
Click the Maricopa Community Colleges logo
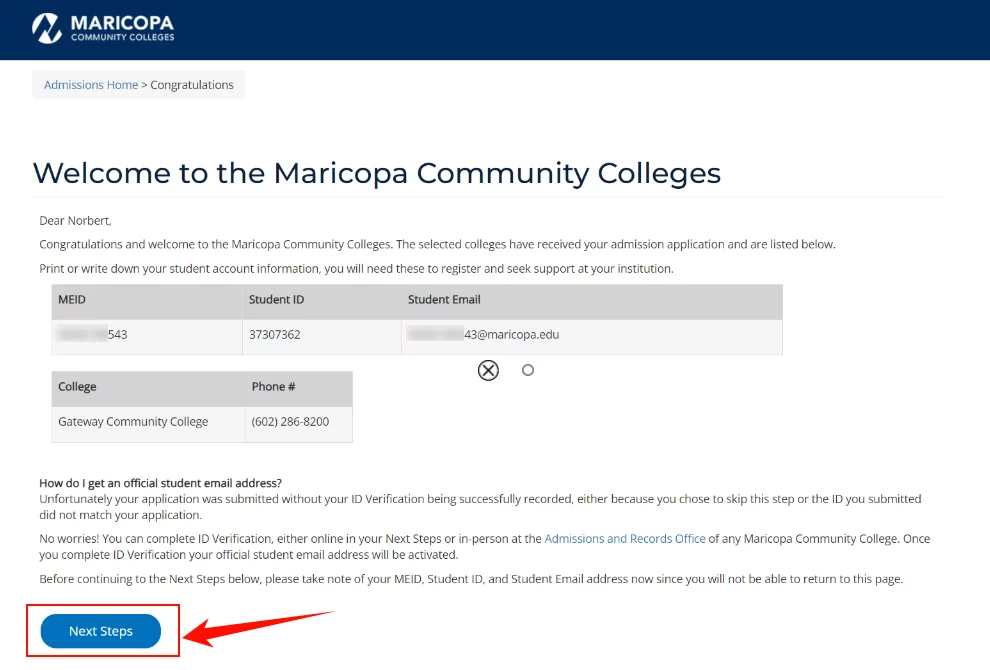coord(103,28)
